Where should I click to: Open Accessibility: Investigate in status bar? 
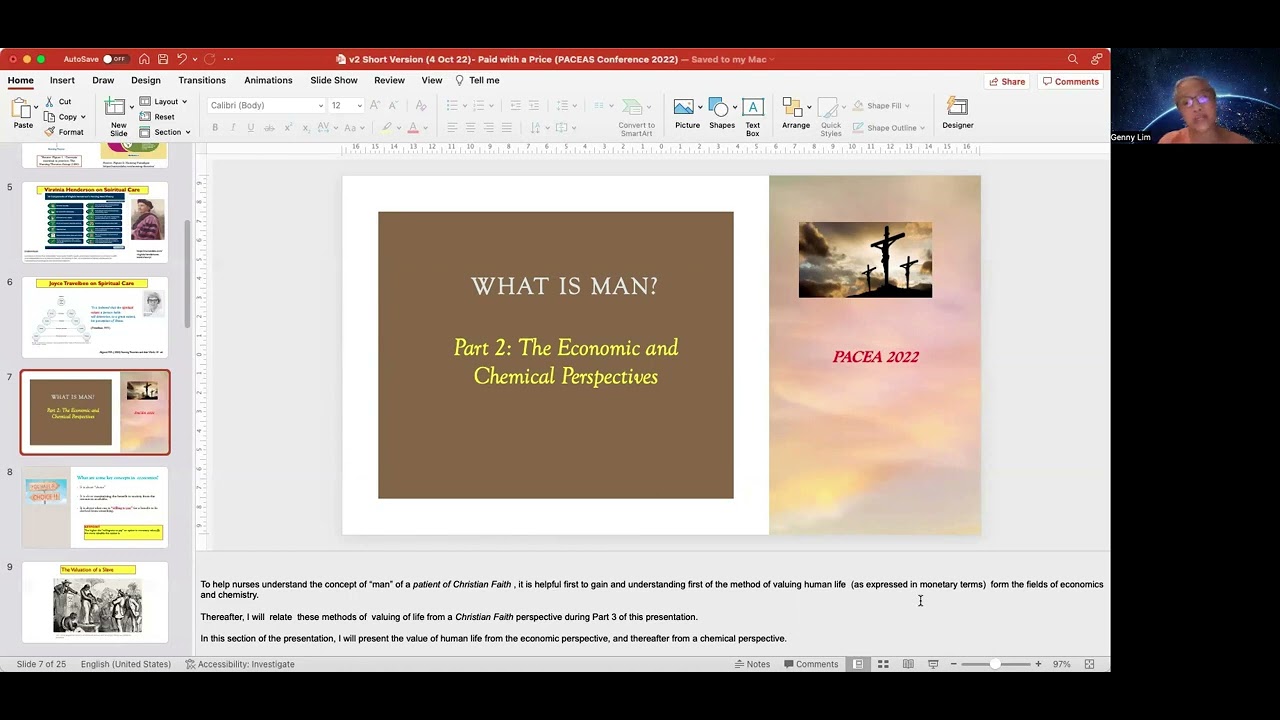tap(240, 664)
